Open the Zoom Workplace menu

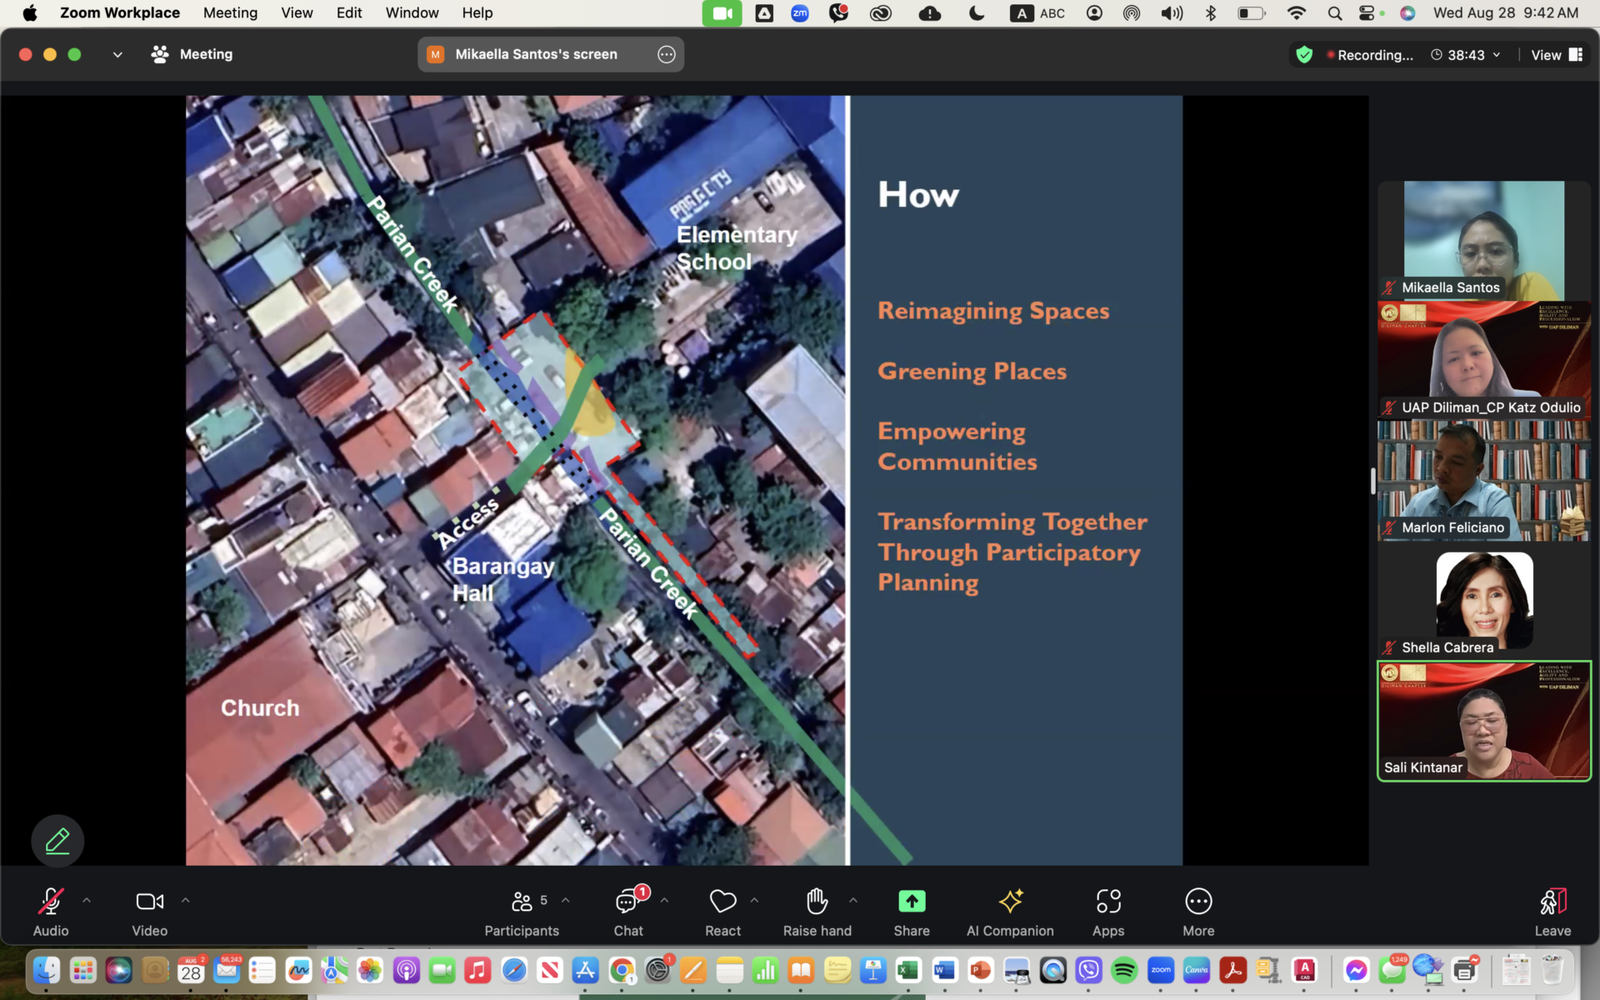(120, 13)
